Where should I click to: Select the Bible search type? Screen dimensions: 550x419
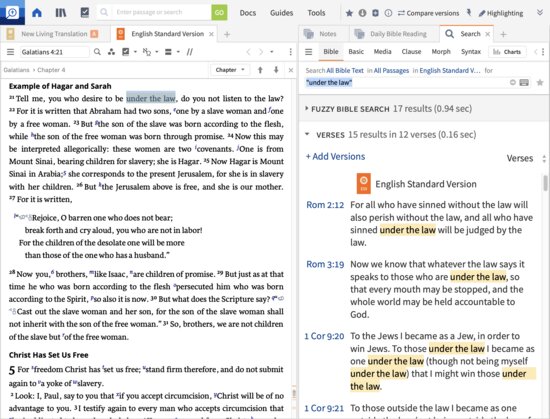(x=331, y=52)
